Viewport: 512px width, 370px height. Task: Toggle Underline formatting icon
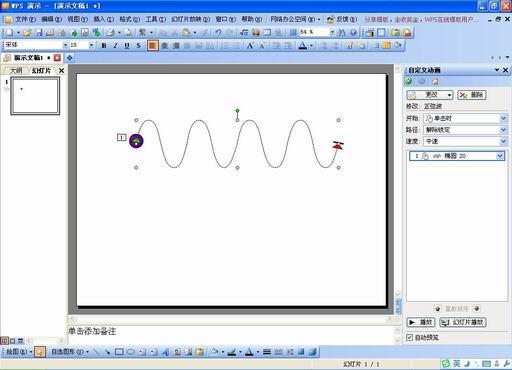127,46
